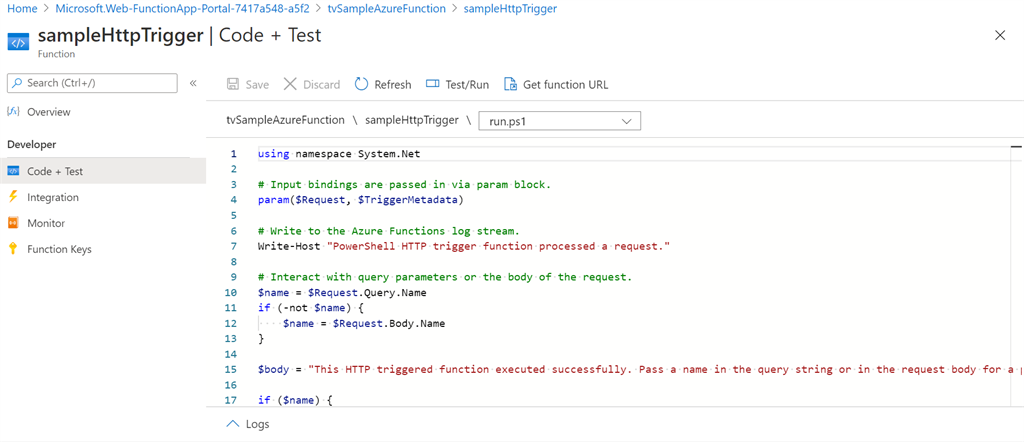This screenshot has height=442, width=1024.
Task: Click the Search (Ctrl+/) input field
Action: coord(92,83)
